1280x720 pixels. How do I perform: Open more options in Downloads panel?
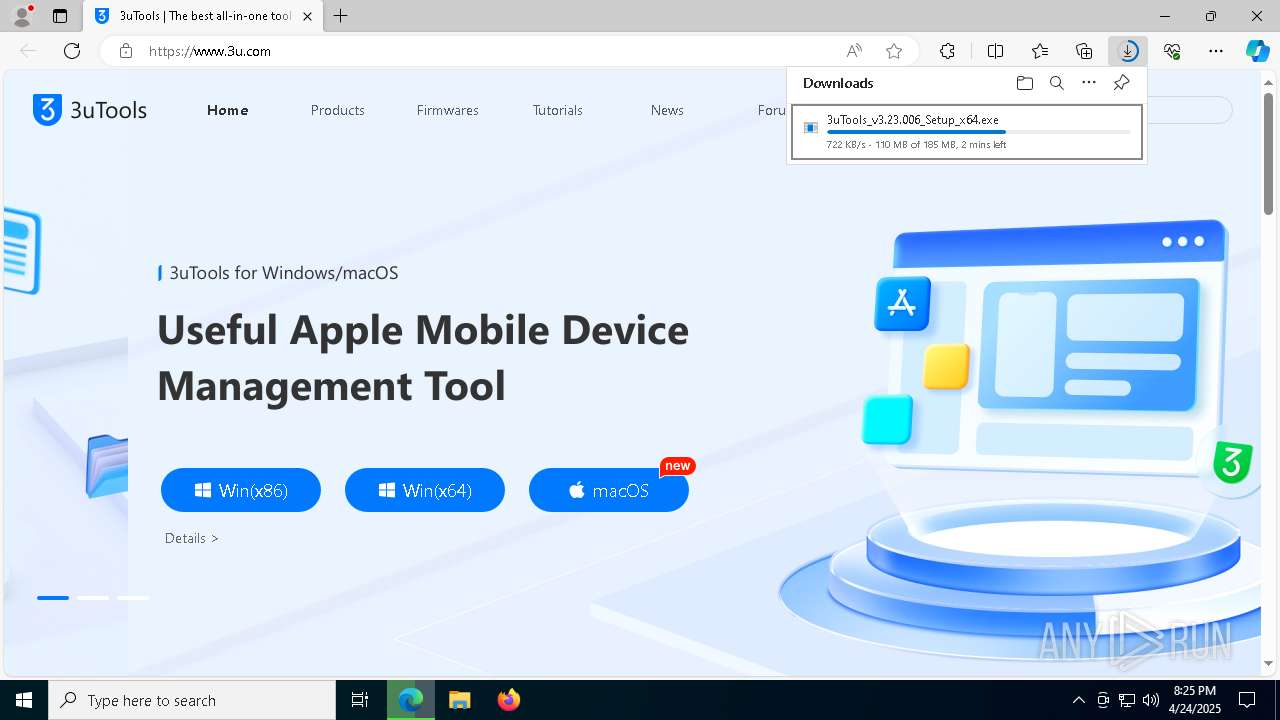point(1089,83)
